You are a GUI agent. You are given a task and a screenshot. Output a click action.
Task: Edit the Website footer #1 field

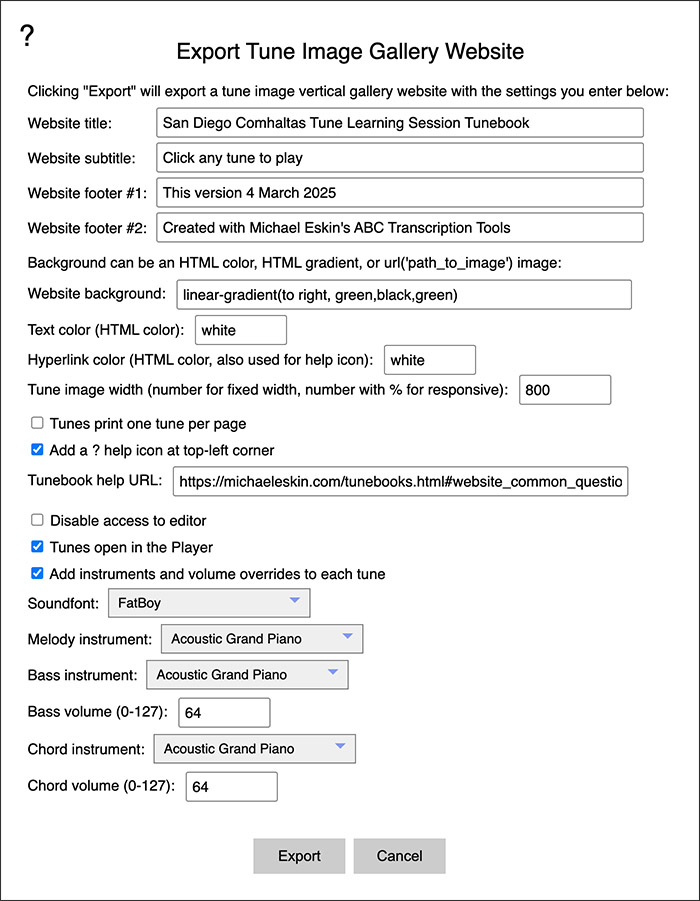(x=400, y=193)
